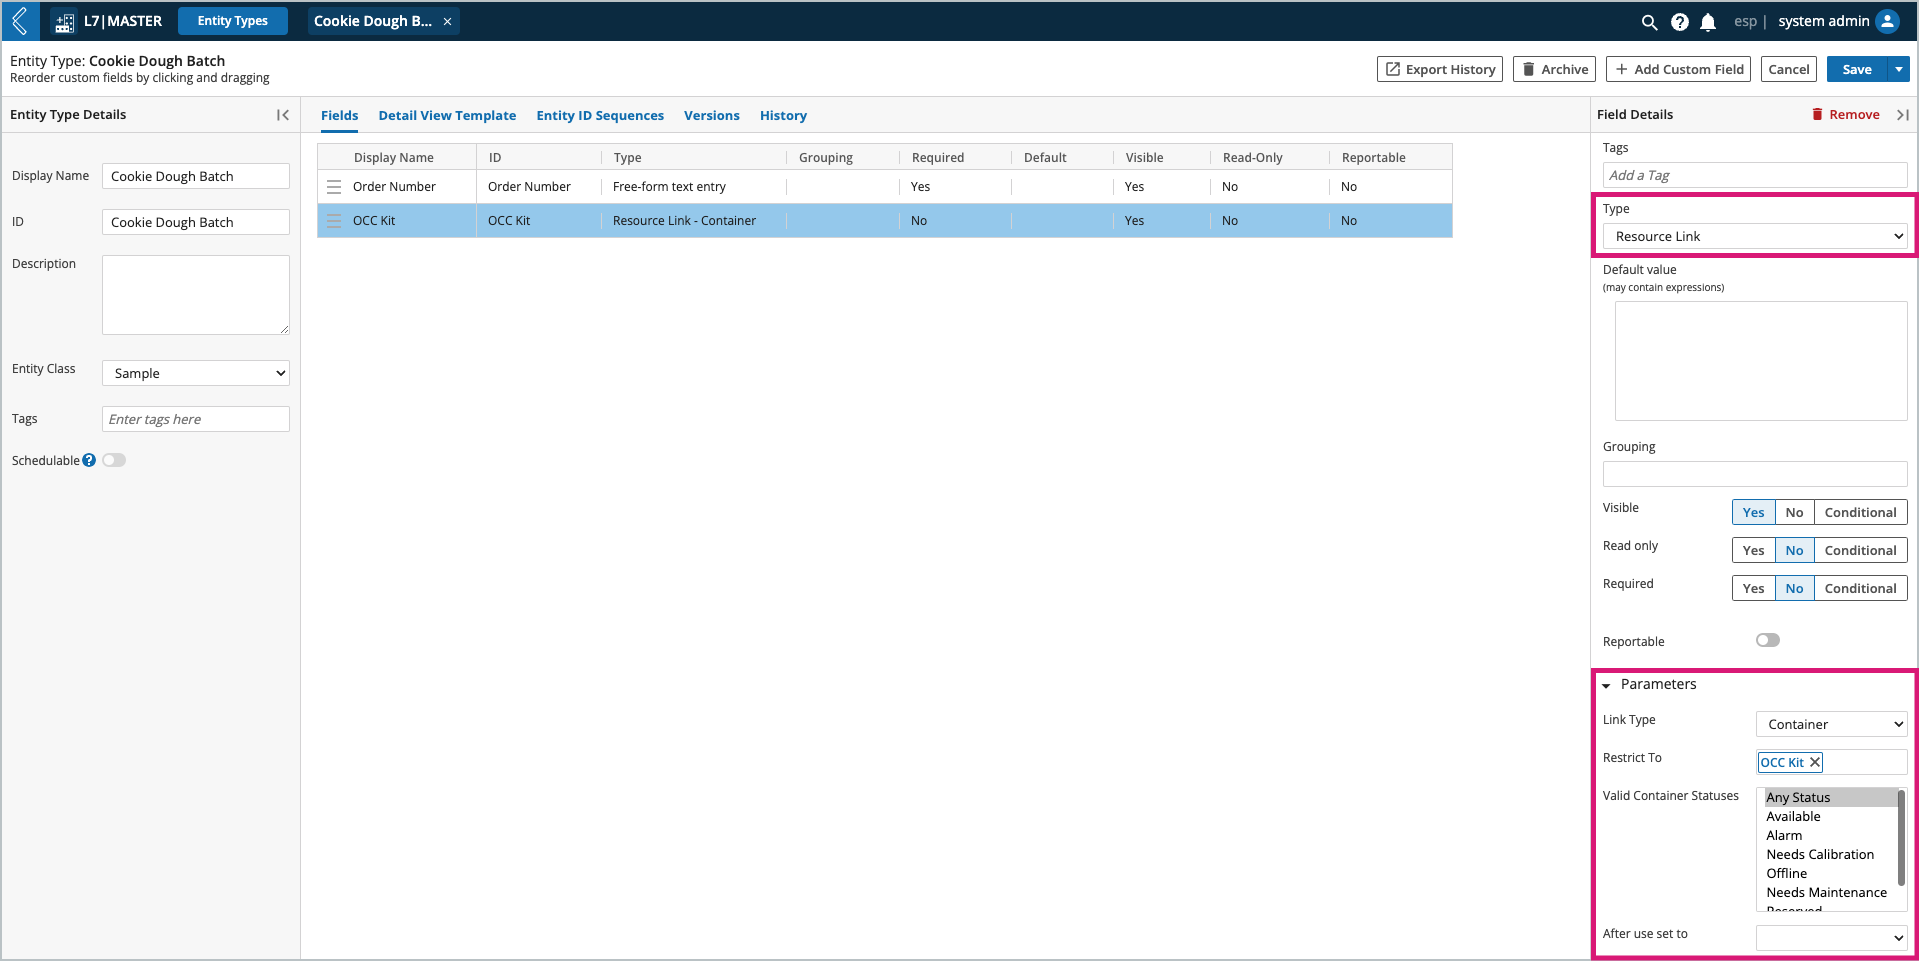Viewport: 1919px width, 961px height.
Task: Select the Order Number field row
Action: point(885,187)
